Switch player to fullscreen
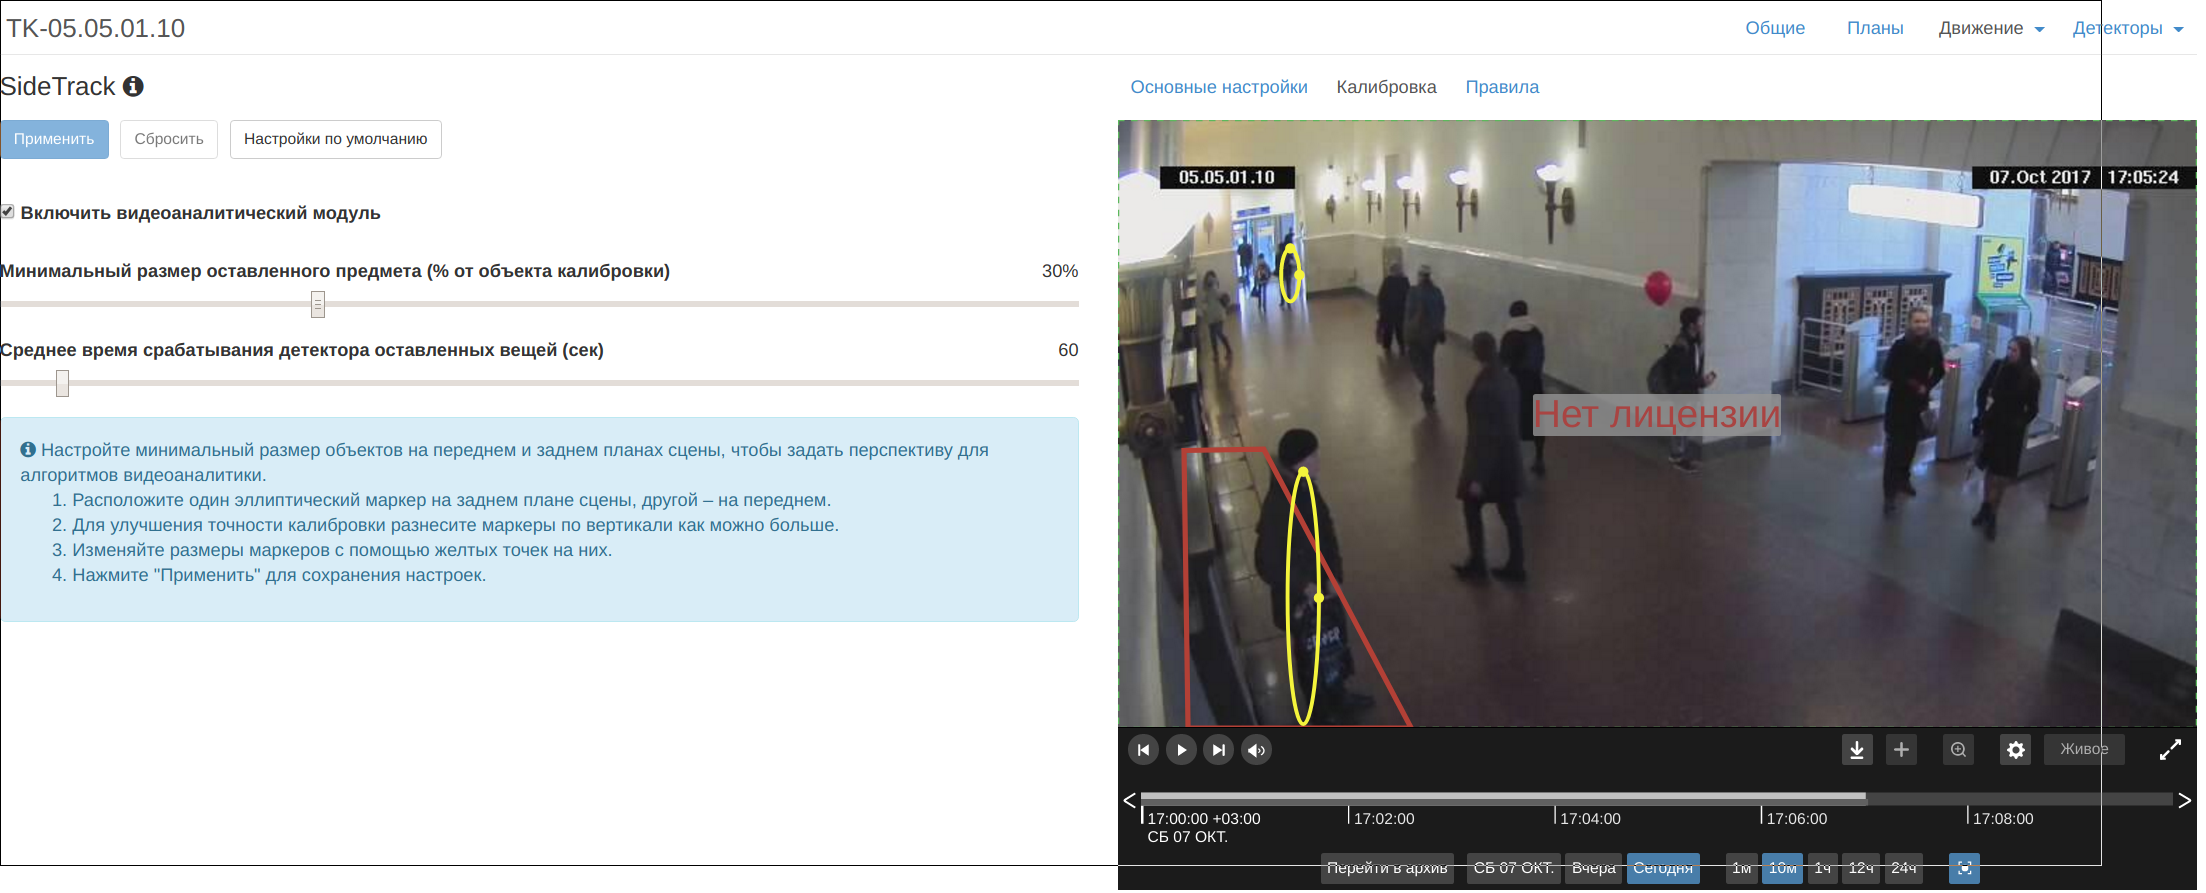Screen dimensions: 2206x893 point(2170,750)
